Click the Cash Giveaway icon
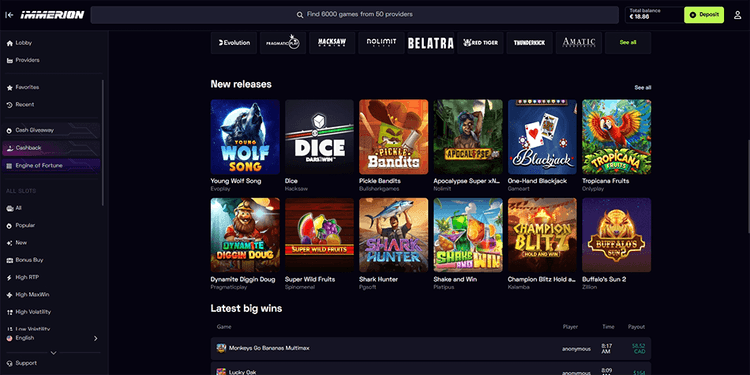 click(x=10, y=130)
